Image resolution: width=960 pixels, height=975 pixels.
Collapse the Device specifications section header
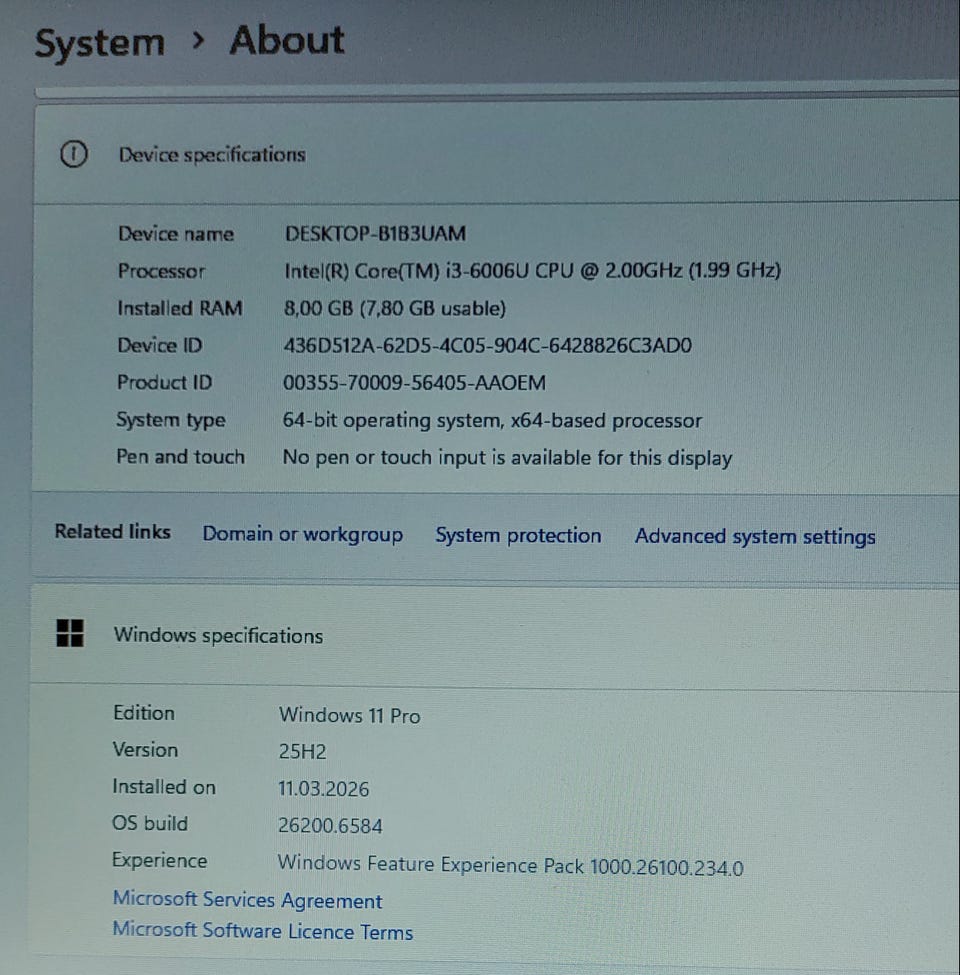(496, 154)
